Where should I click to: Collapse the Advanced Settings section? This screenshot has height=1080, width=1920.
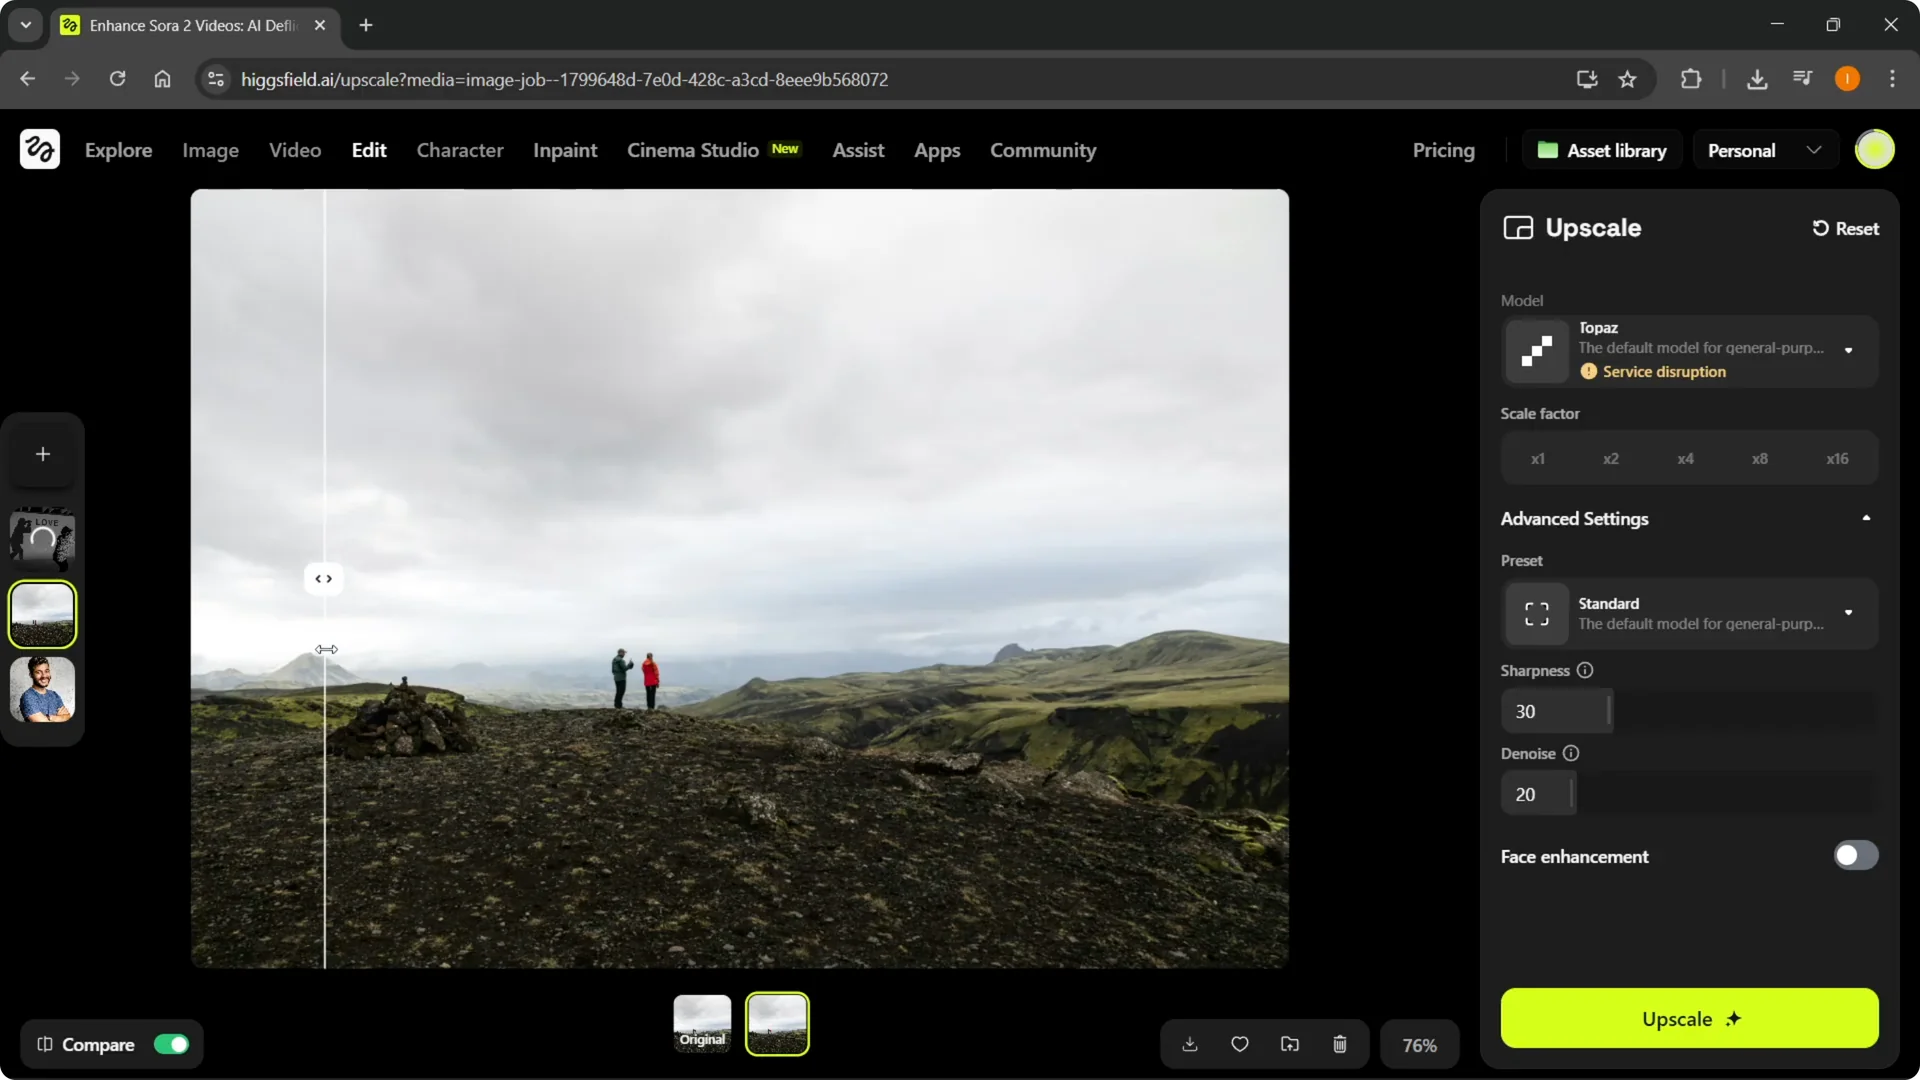(x=1866, y=518)
